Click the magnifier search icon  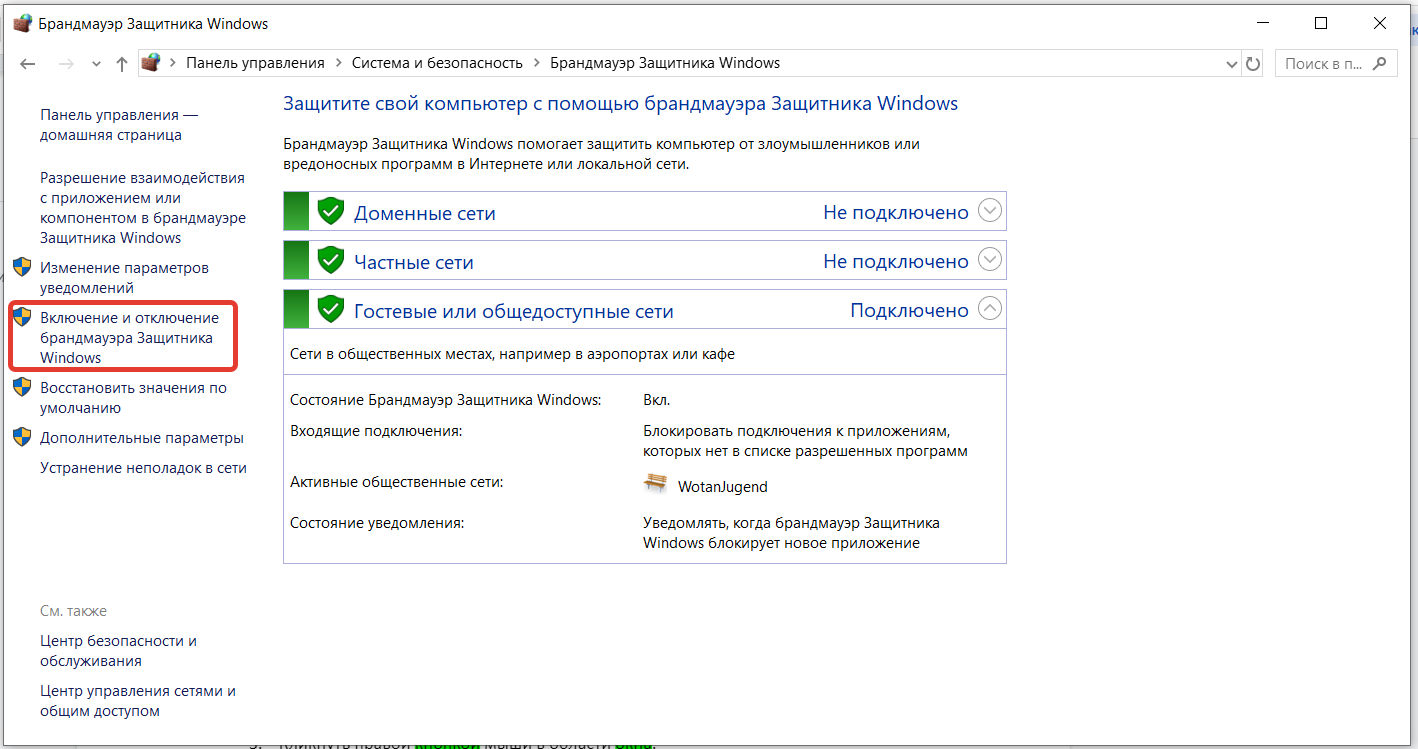[x=1380, y=63]
